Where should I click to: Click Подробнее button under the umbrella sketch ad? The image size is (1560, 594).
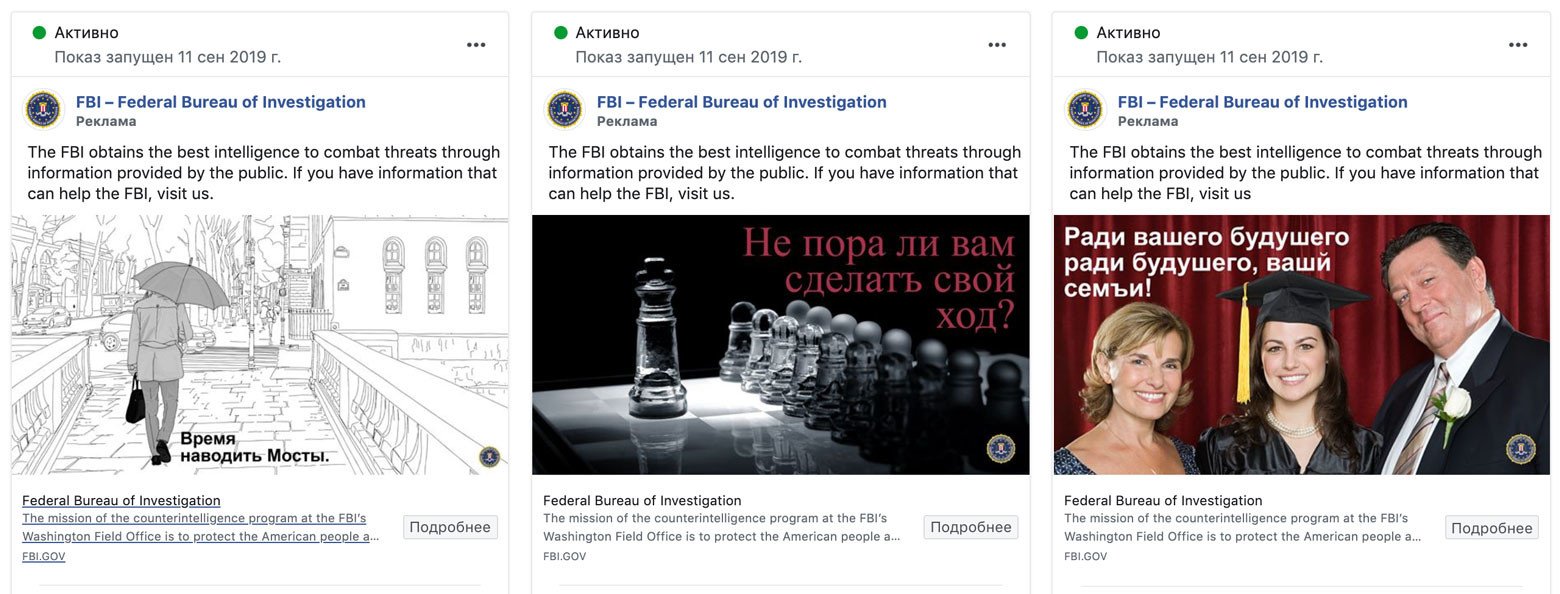pos(450,527)
